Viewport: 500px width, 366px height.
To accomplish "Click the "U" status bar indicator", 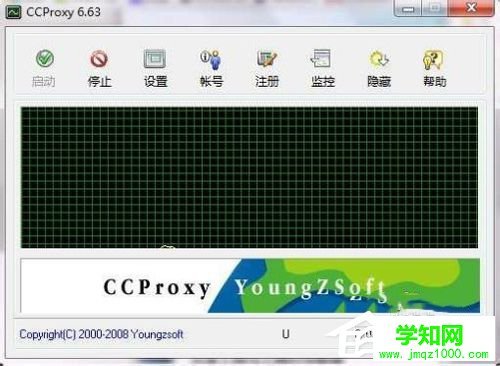I will coord(286,334).
